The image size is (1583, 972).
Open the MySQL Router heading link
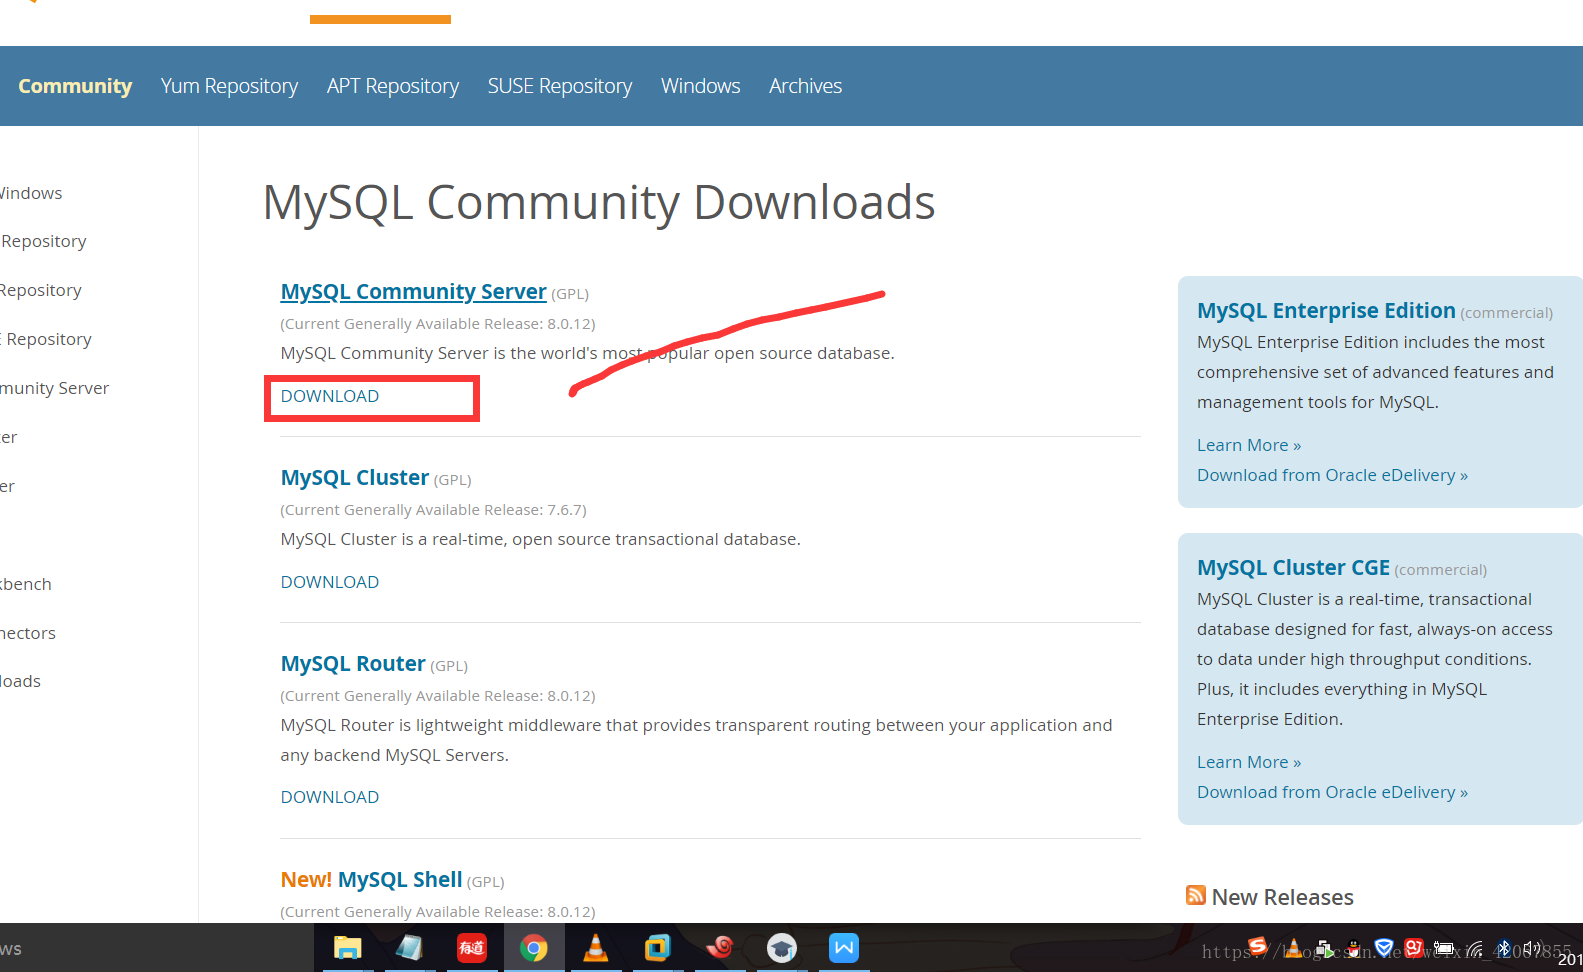(353, 663)
